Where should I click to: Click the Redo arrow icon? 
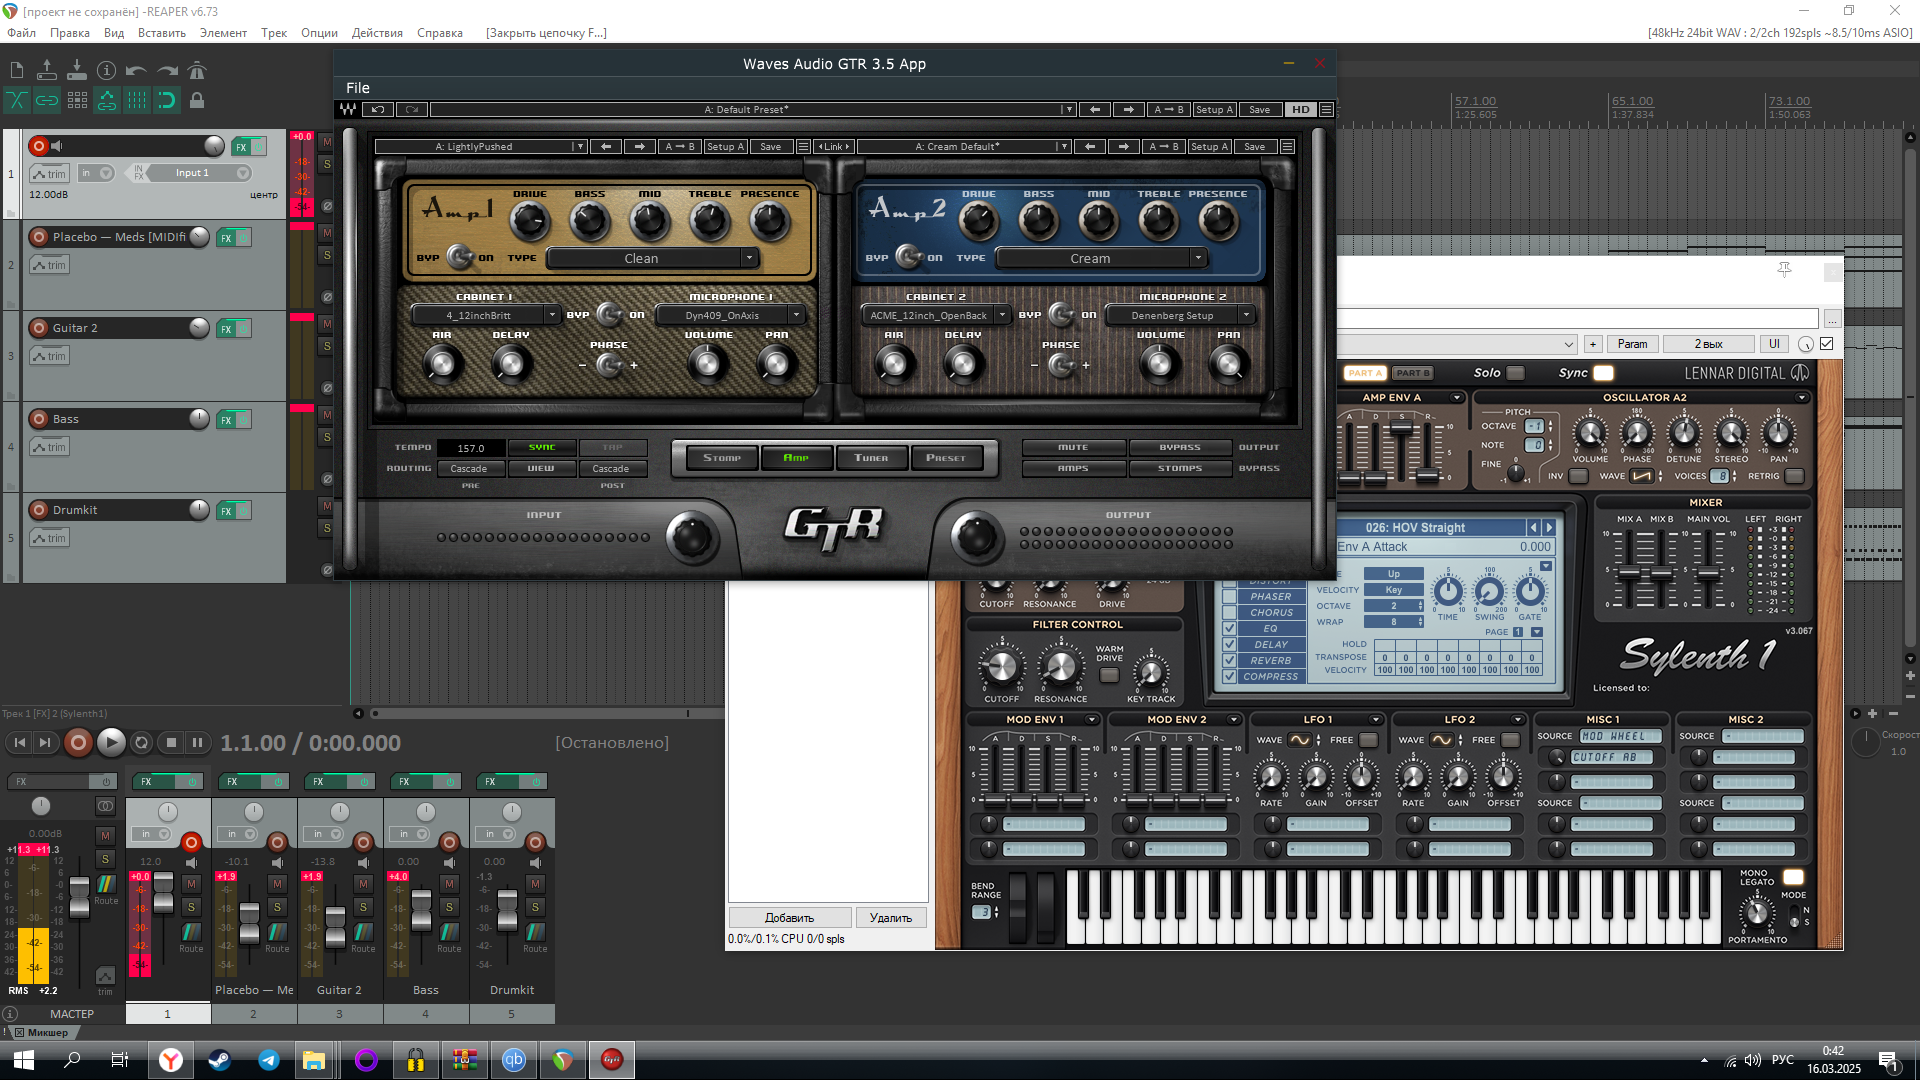167,70
